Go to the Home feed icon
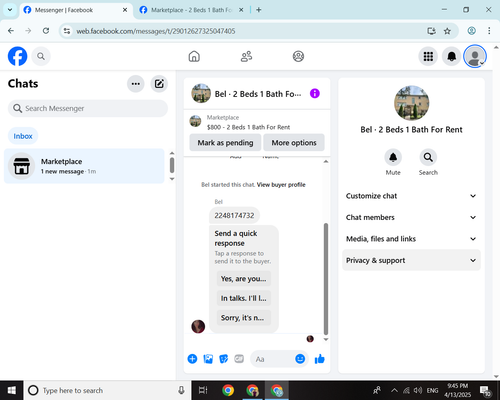This screenshot has height=400, width=500. [194, 56]
